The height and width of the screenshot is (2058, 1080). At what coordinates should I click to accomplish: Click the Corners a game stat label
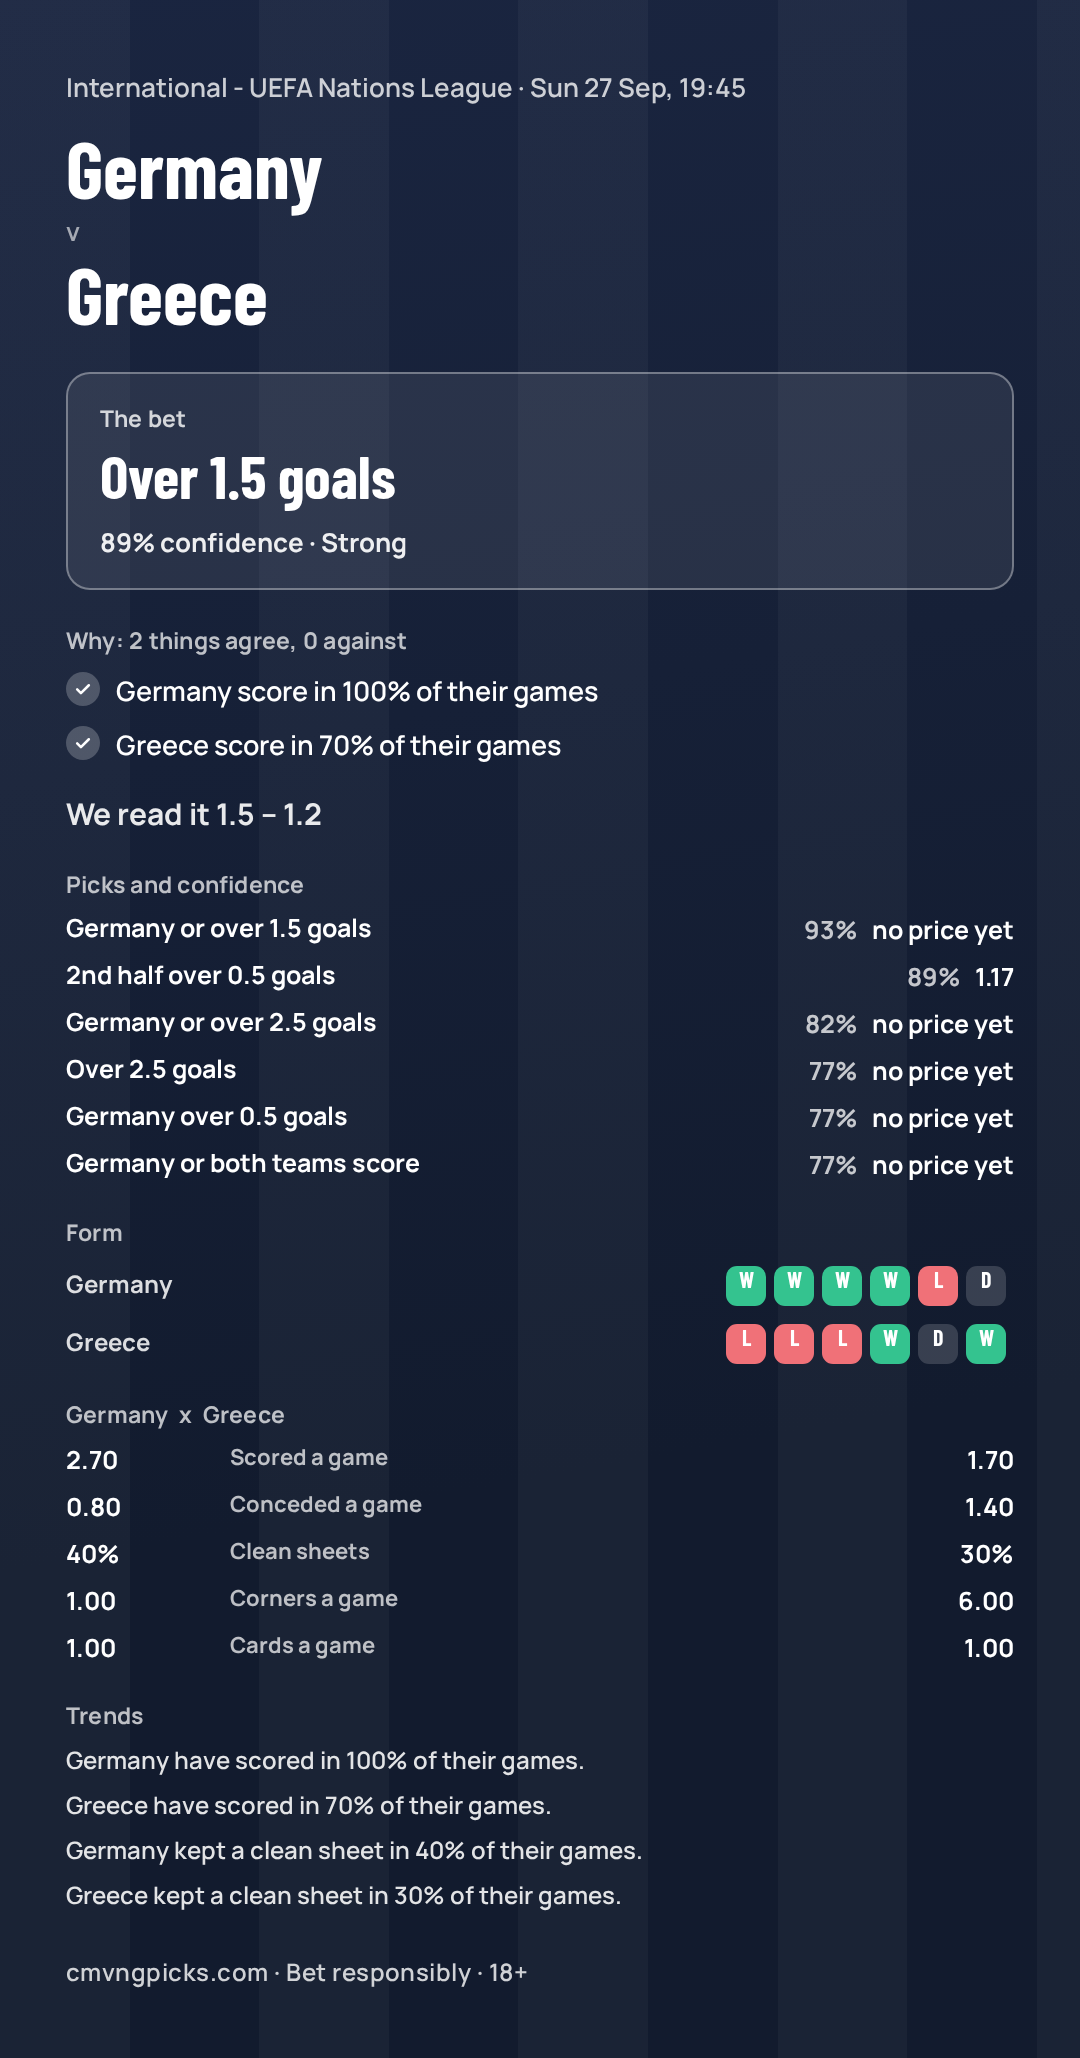pyautogui.click(x=314, y=1598)
